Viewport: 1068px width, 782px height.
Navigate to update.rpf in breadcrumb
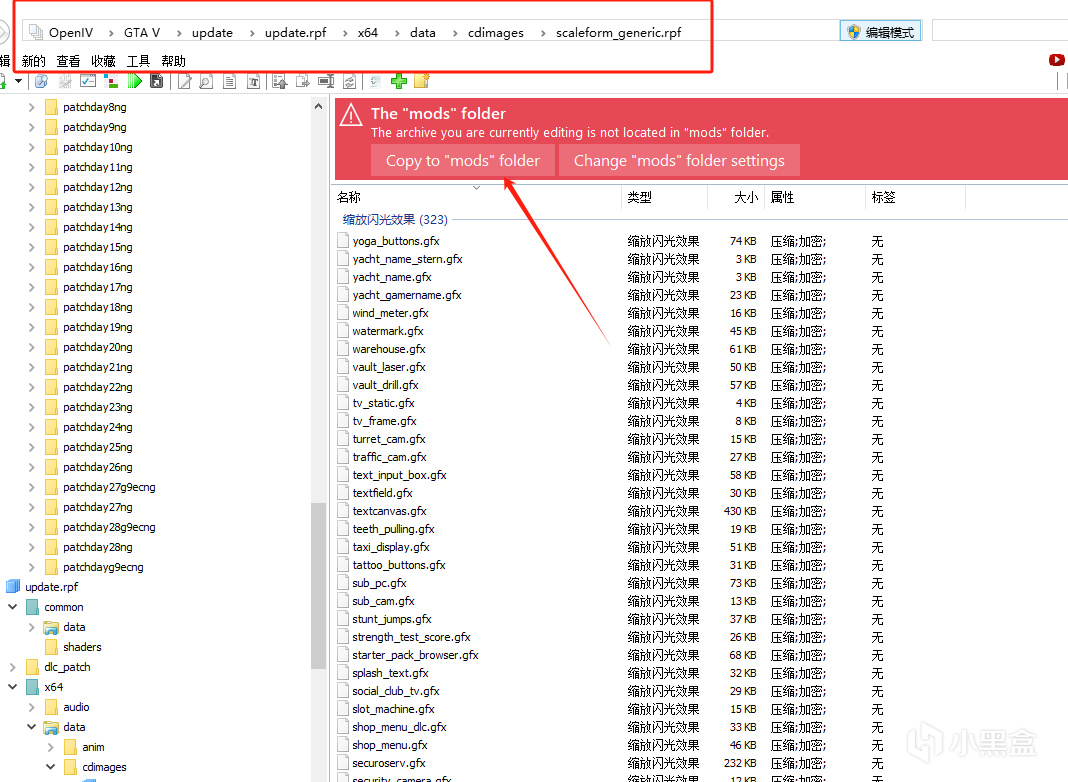[296, 33]
